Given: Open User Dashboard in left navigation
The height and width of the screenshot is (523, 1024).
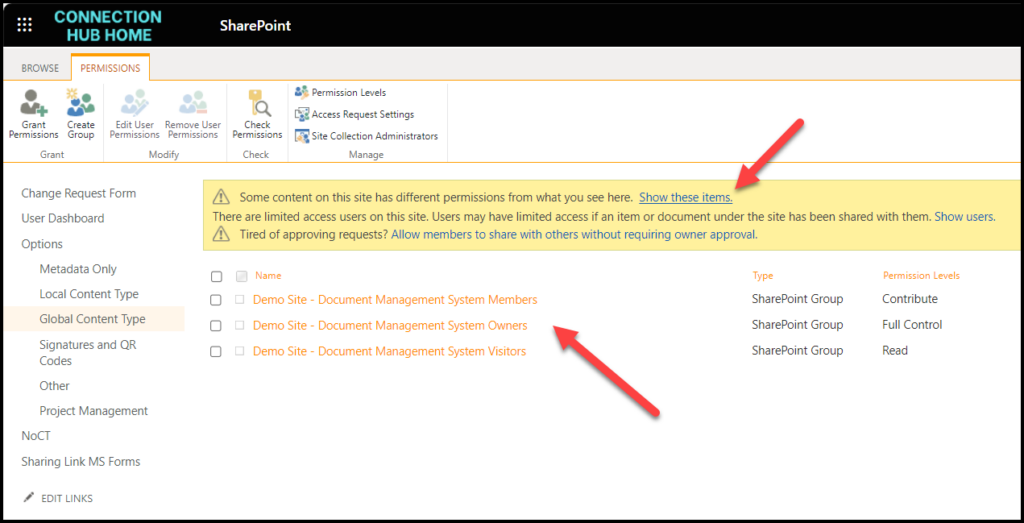Looking at the screenshot, I should 63,218.
